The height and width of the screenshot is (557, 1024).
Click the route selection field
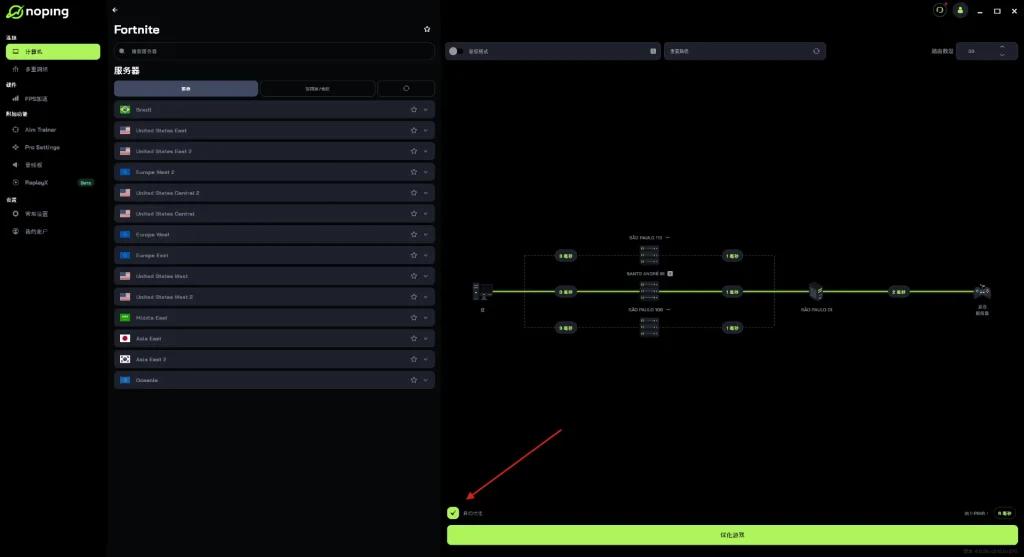pos(744,51)
